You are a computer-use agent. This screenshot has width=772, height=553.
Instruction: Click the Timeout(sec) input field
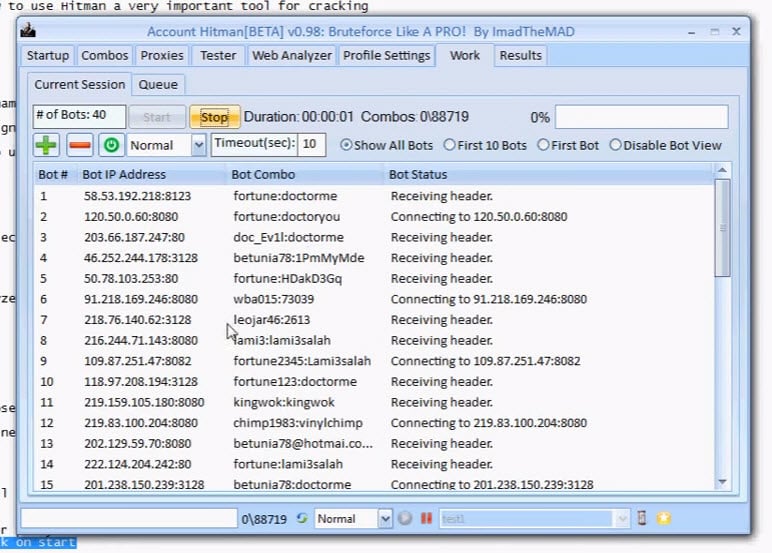(312, 144)
